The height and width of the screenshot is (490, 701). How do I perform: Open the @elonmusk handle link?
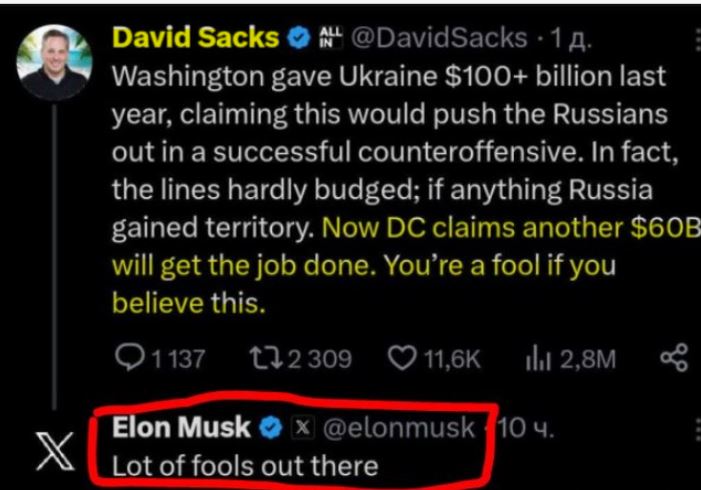(398, 428)
